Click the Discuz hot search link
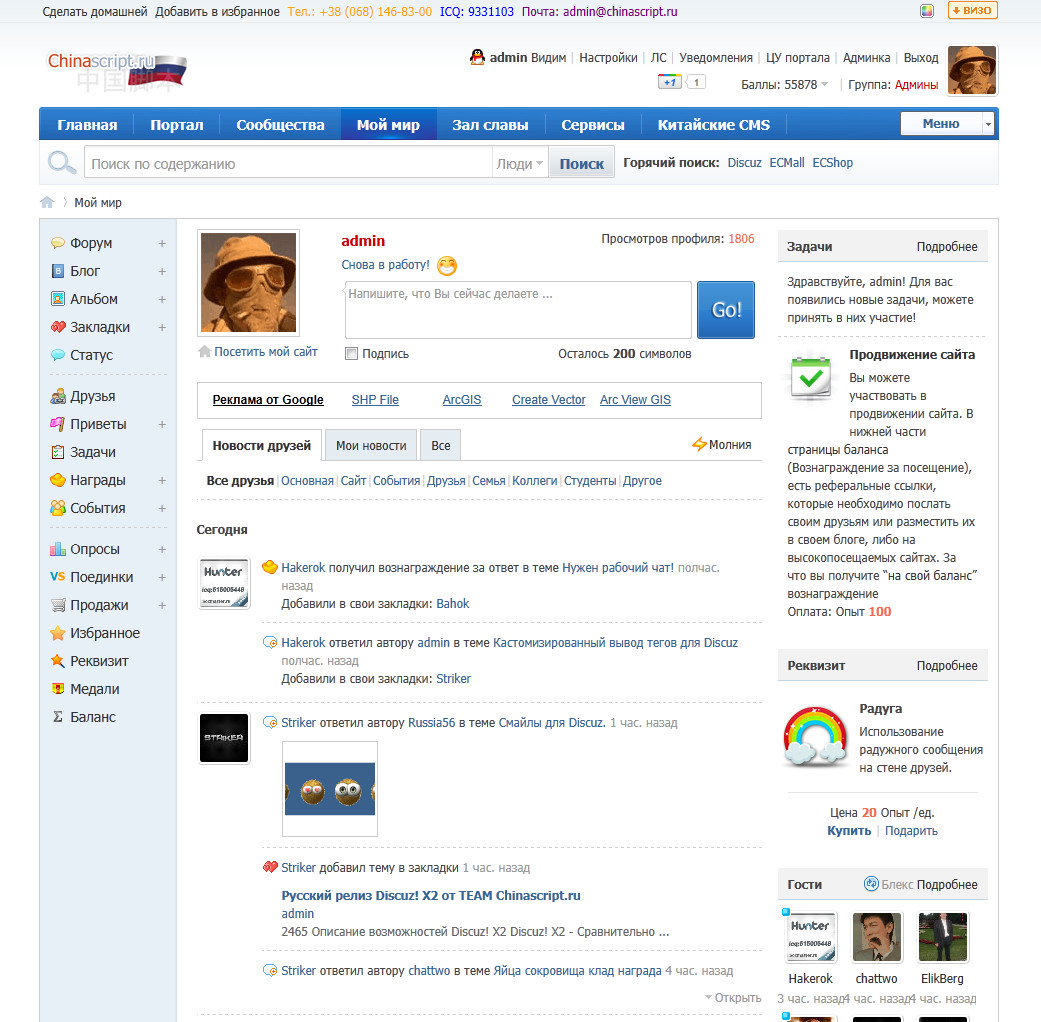Viewport: 1041px width, 1022px height. pyautogui.click(x=744, y=163)
